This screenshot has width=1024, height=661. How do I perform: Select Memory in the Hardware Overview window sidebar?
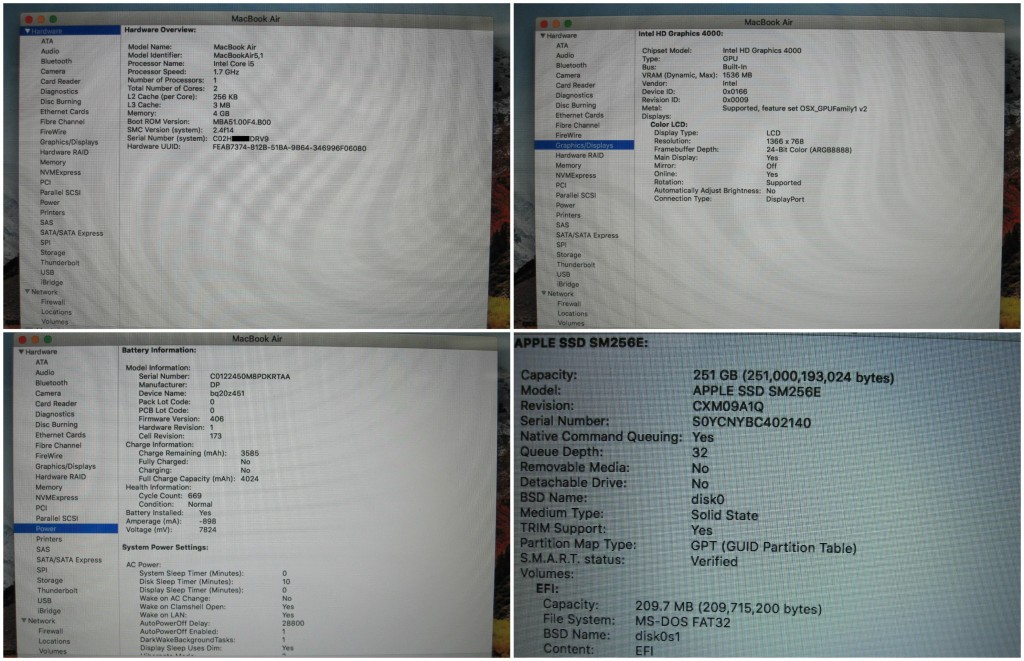[52, 162]
